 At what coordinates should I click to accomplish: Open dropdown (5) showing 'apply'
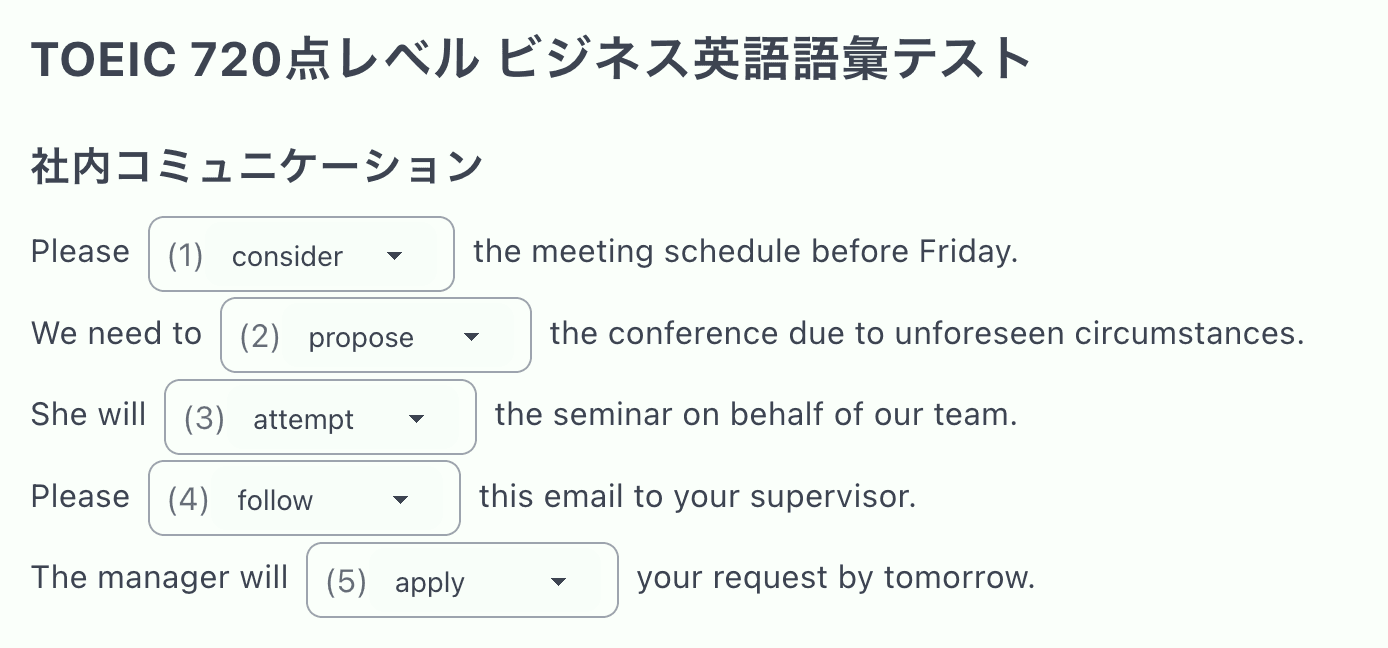(x=461, y=580)
